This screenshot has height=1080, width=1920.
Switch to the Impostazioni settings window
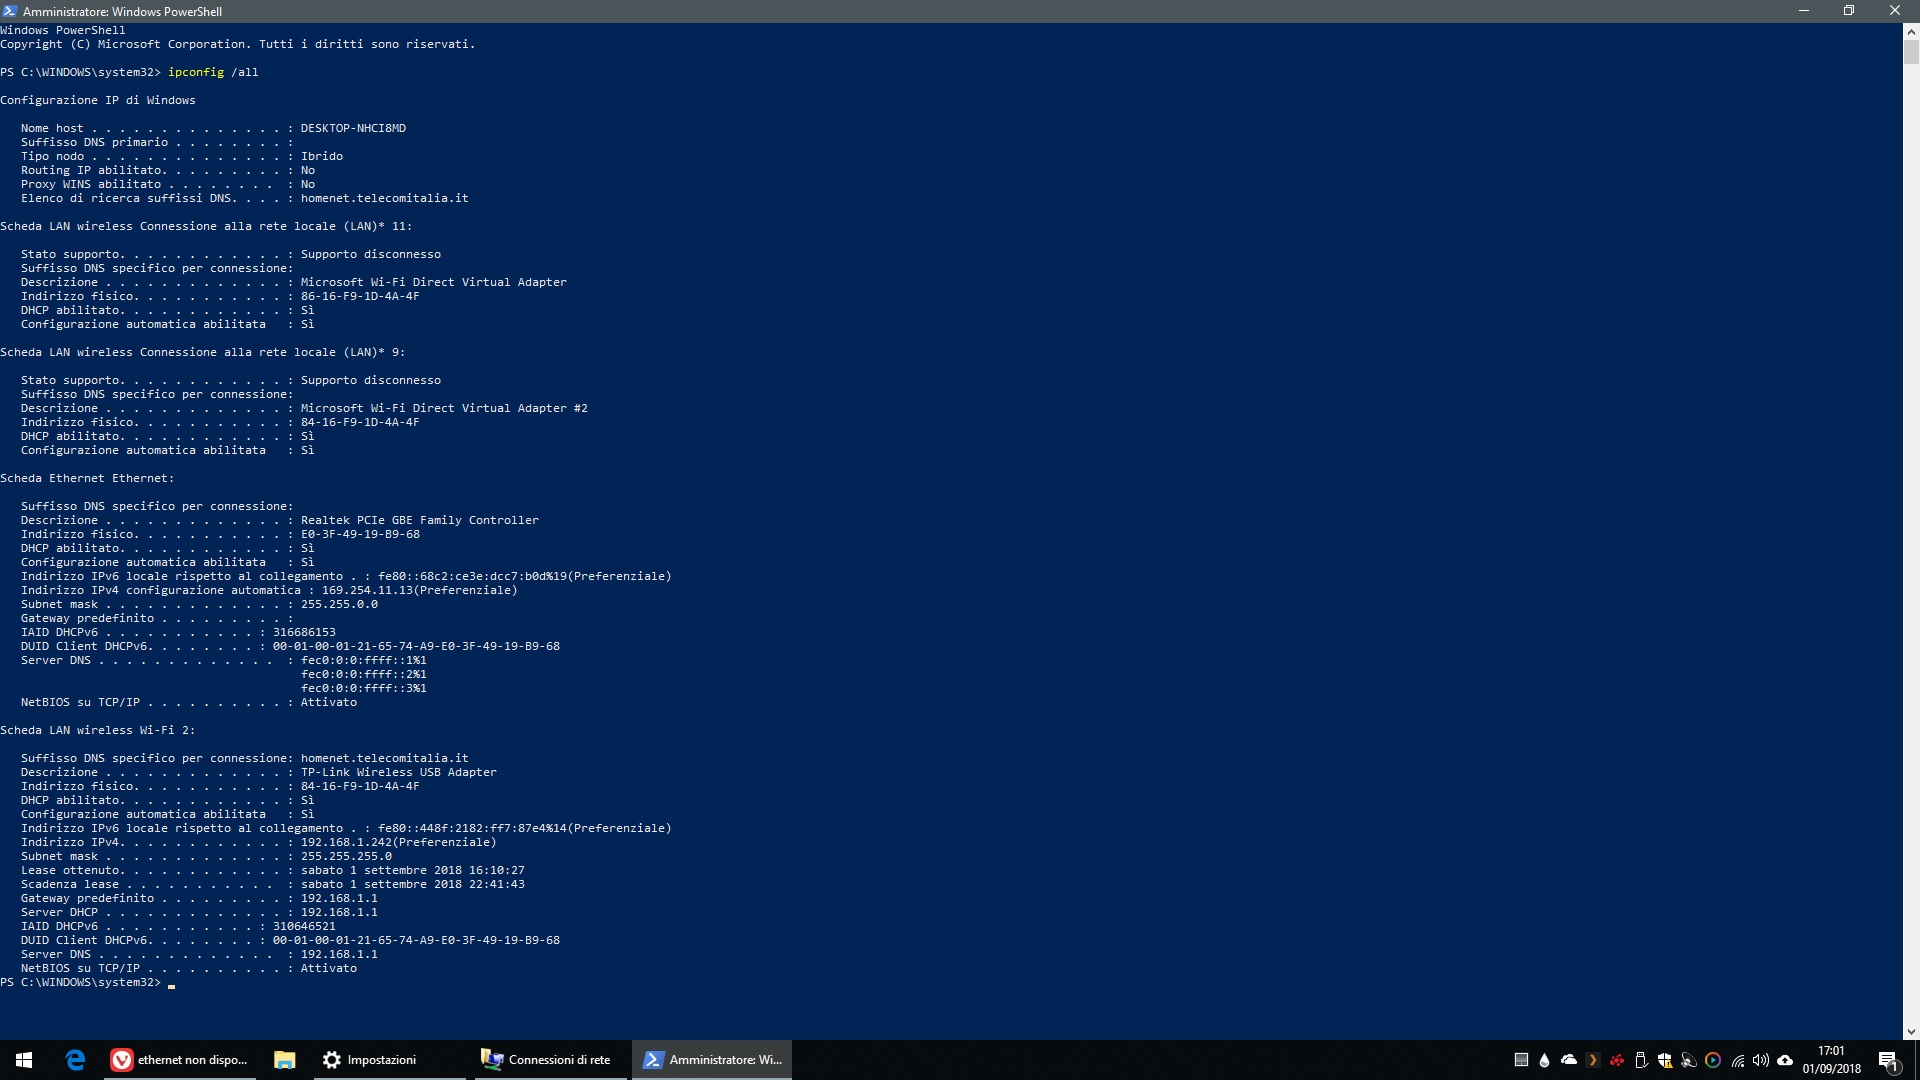[388, 1060]
